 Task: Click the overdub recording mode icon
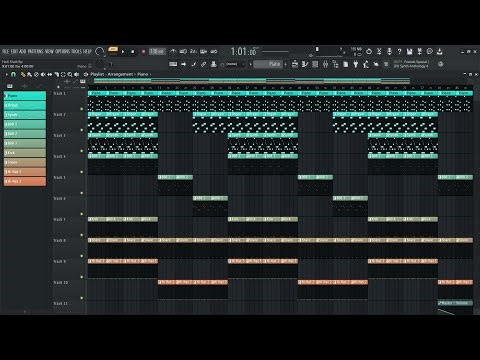coord(204,51)
